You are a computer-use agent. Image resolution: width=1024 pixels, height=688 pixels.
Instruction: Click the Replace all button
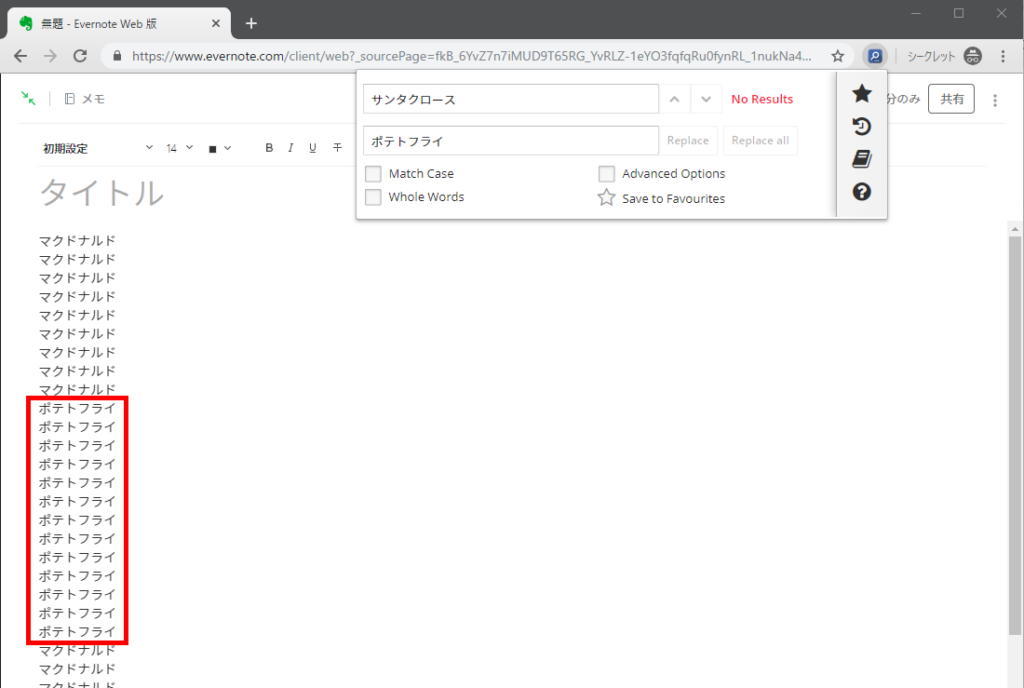click(760, 140)
